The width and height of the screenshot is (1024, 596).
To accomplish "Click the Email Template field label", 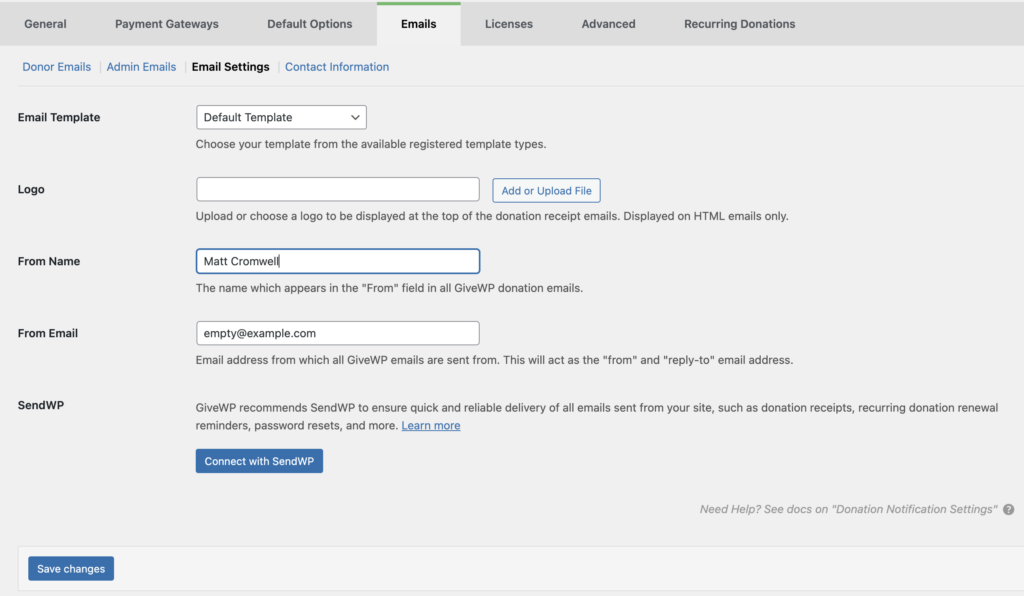I will point(59,118).
